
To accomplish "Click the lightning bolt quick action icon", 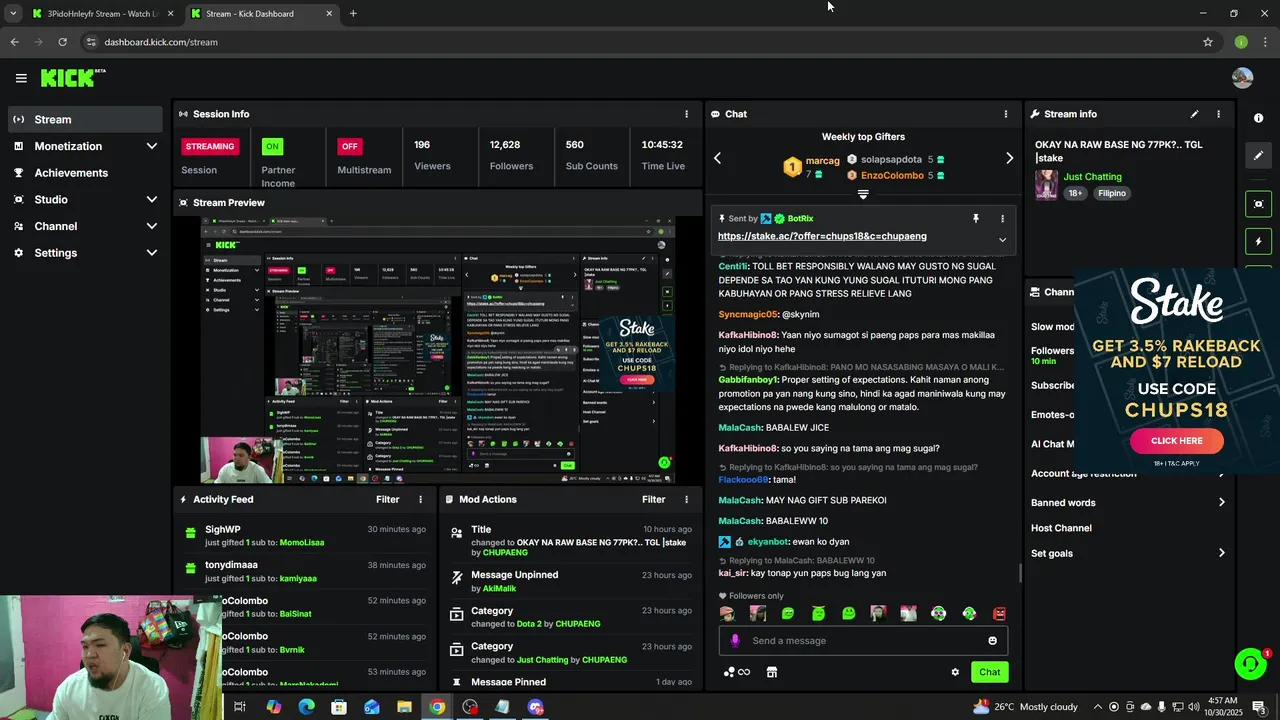I will click(1258, 241).
